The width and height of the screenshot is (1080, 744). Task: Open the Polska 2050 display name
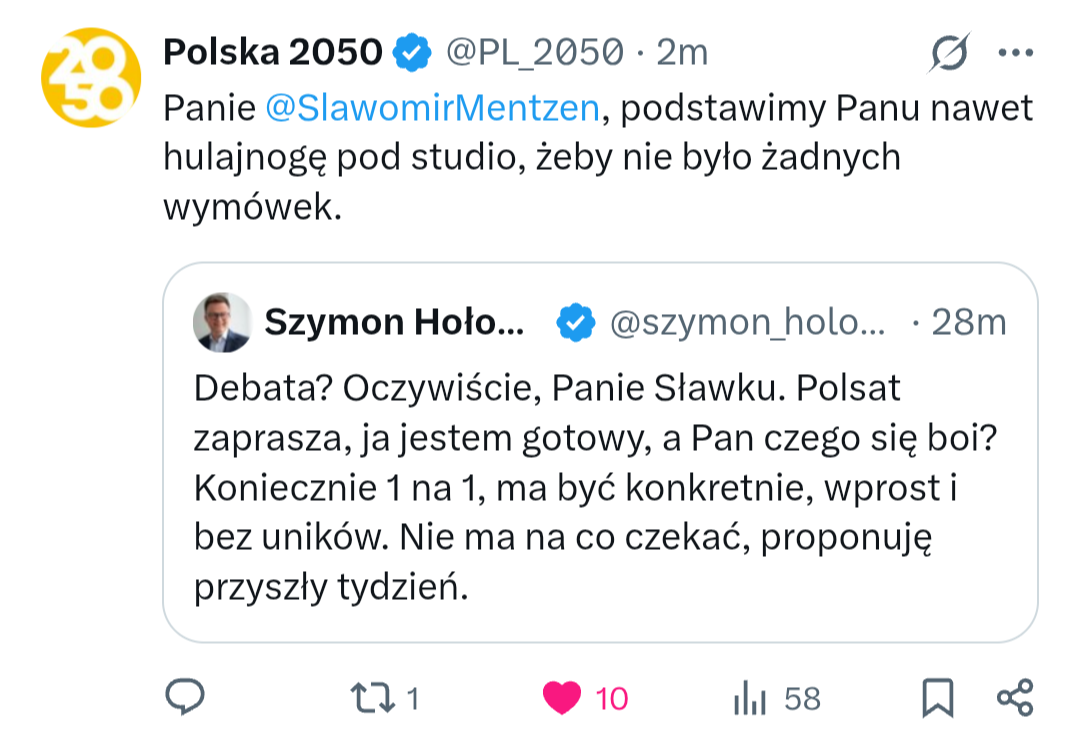(x=272, y=52)
